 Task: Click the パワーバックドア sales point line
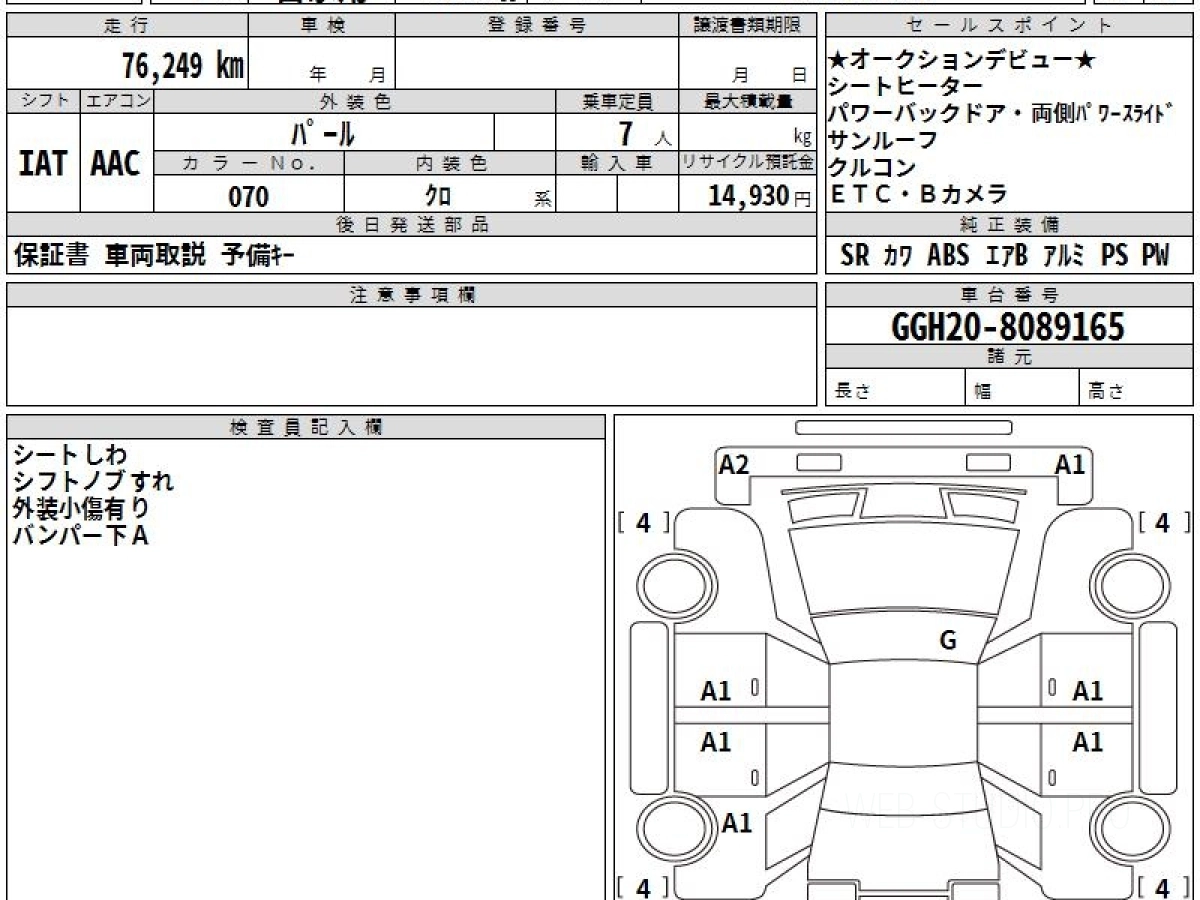coord(999,113)
